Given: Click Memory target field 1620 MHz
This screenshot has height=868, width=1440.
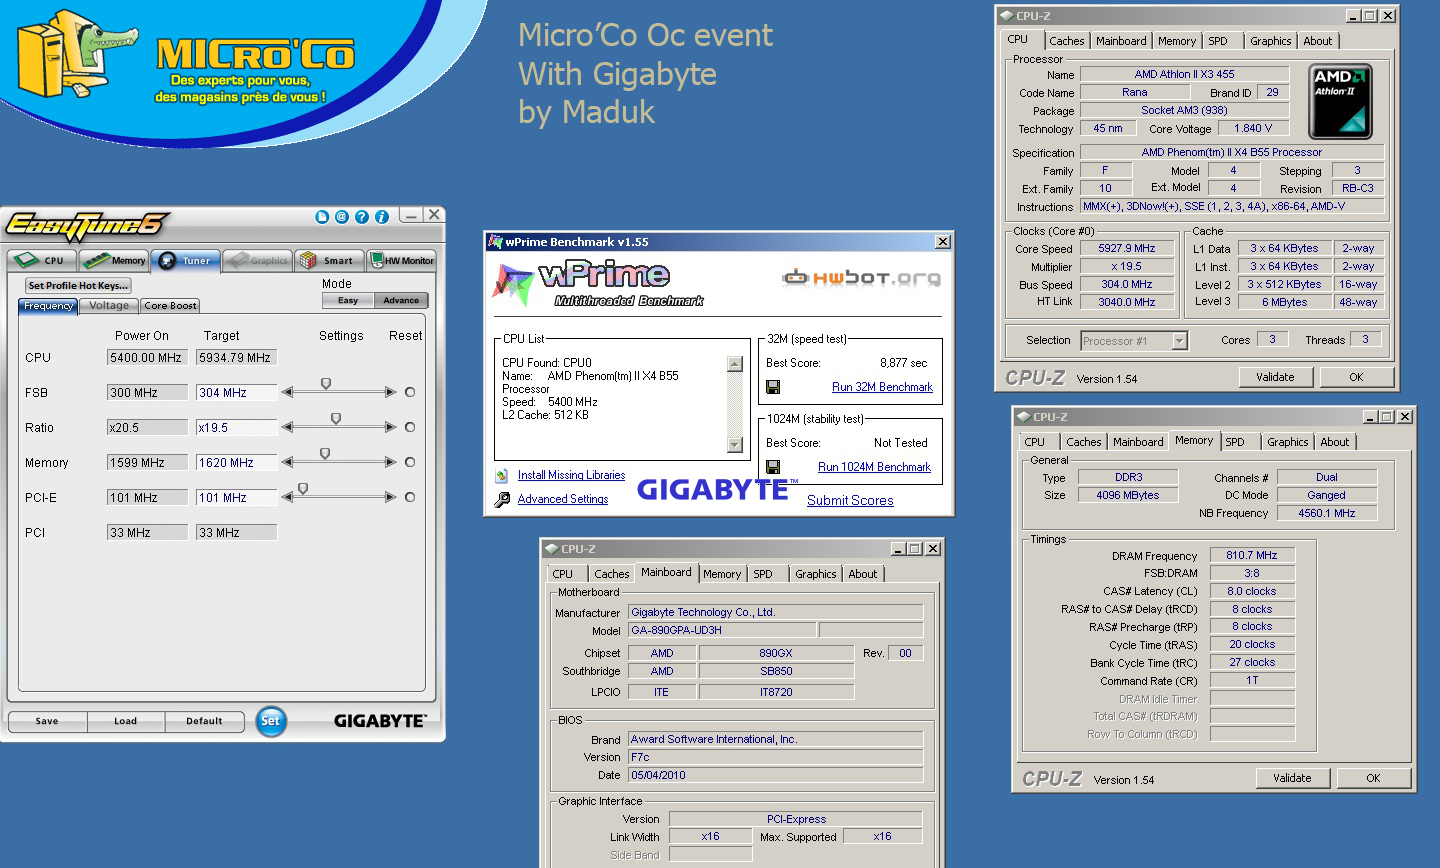Looking at the screenshot, I should (236, 463).
